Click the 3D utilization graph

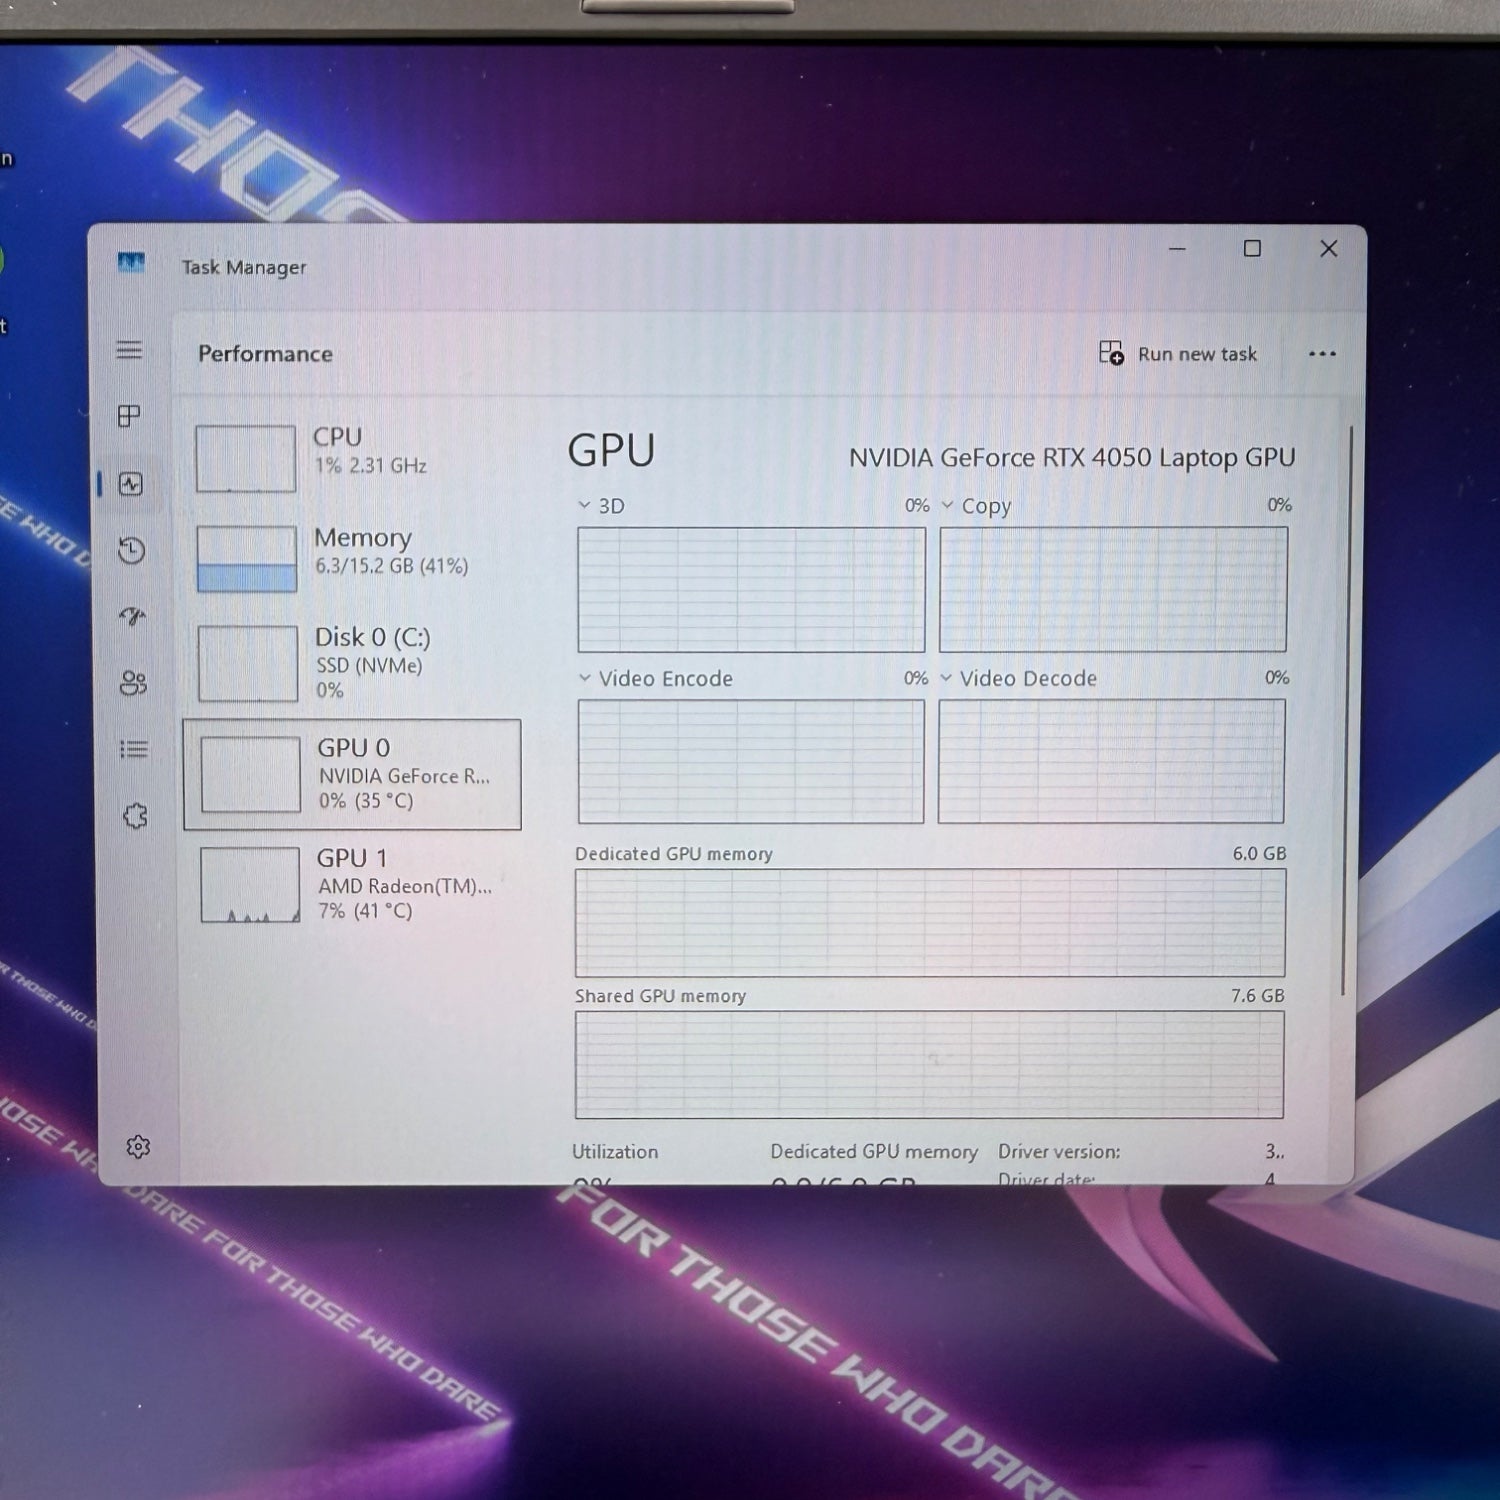click(751, 590)
